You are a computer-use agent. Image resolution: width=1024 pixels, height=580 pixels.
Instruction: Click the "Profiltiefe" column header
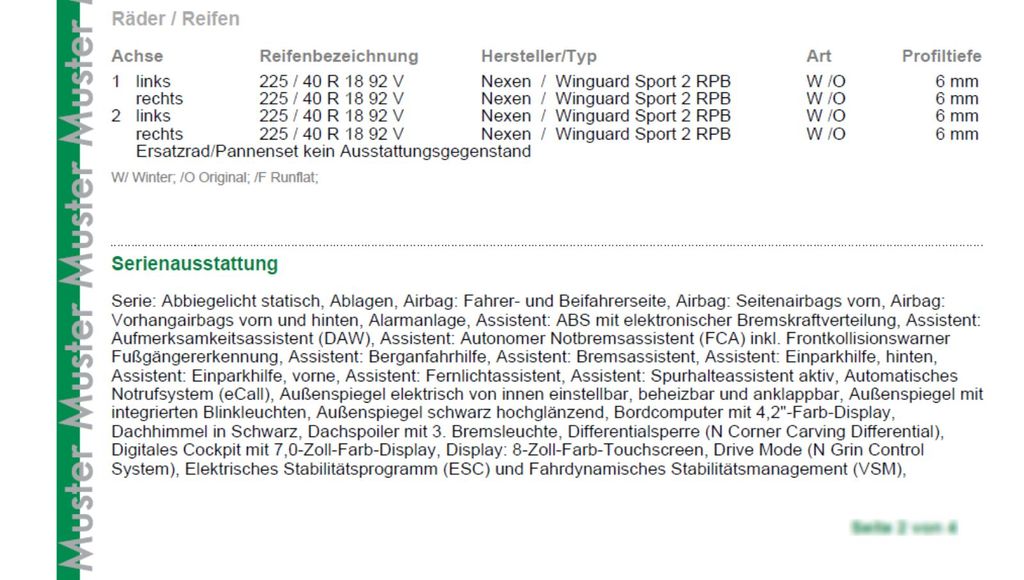point(941,56)
